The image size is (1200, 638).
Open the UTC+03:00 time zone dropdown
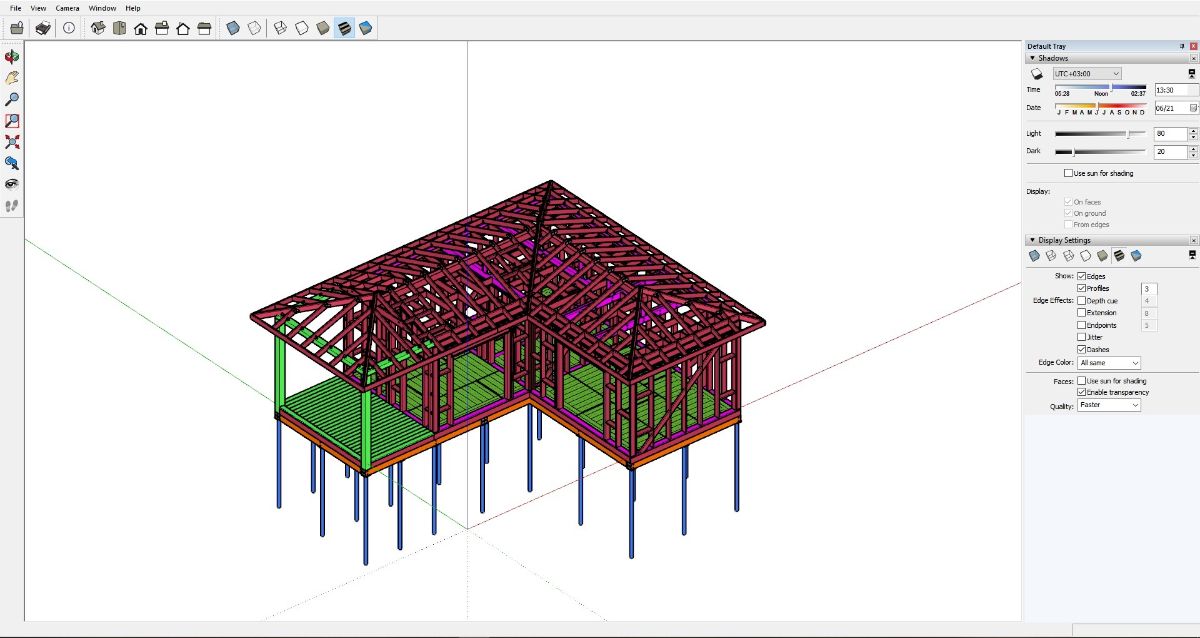pyautogui.click(x=1086, y=74)
